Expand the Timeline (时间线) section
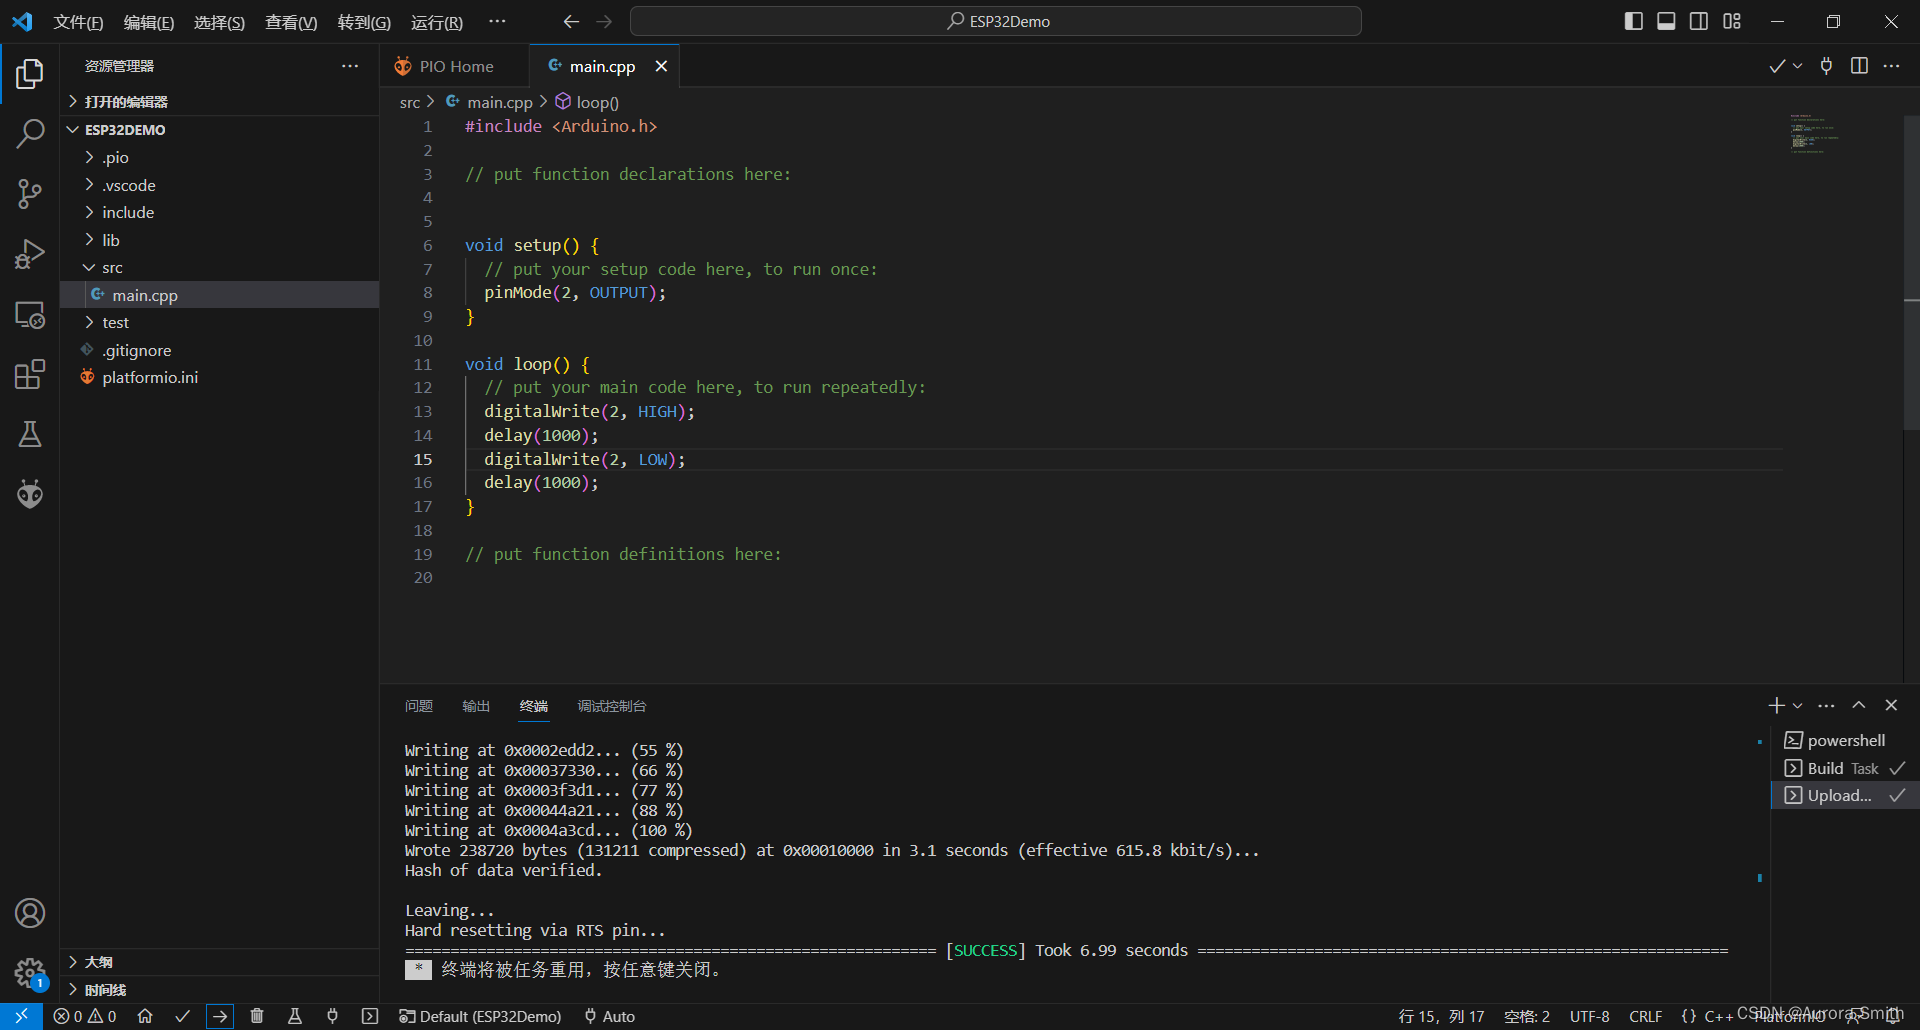This screenshot has width=1920, height=1030. point(219,989)
